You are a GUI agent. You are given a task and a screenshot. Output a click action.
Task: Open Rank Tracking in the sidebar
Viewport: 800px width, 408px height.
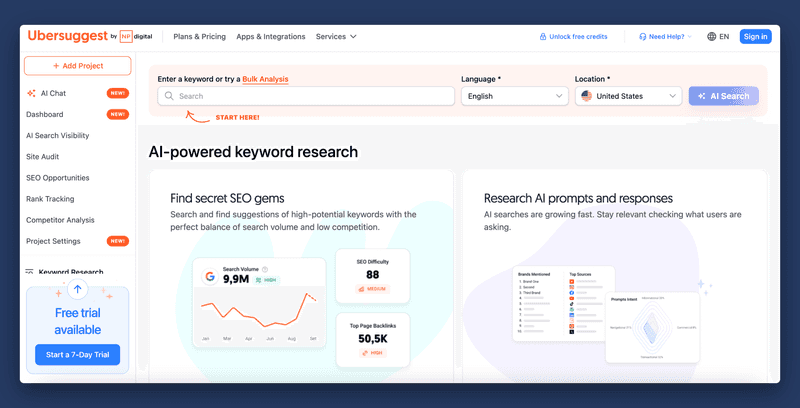tap(50, 199)
